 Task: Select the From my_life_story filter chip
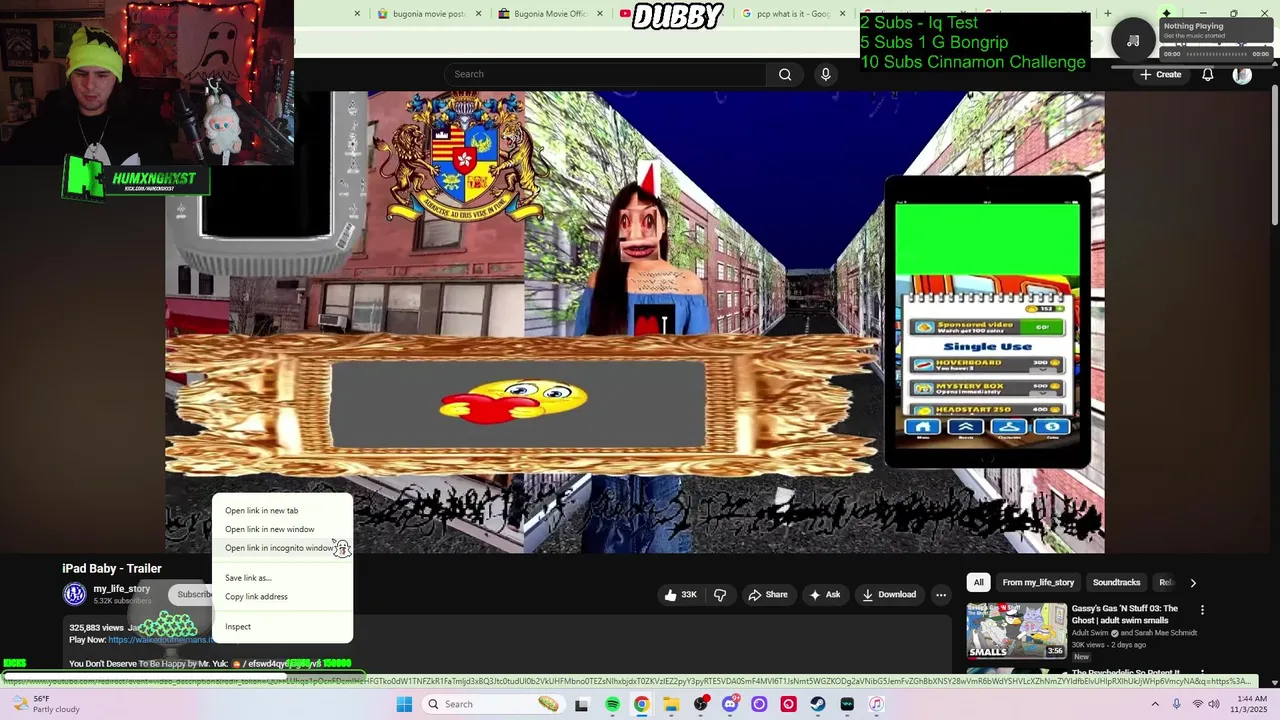[1038, 583]
